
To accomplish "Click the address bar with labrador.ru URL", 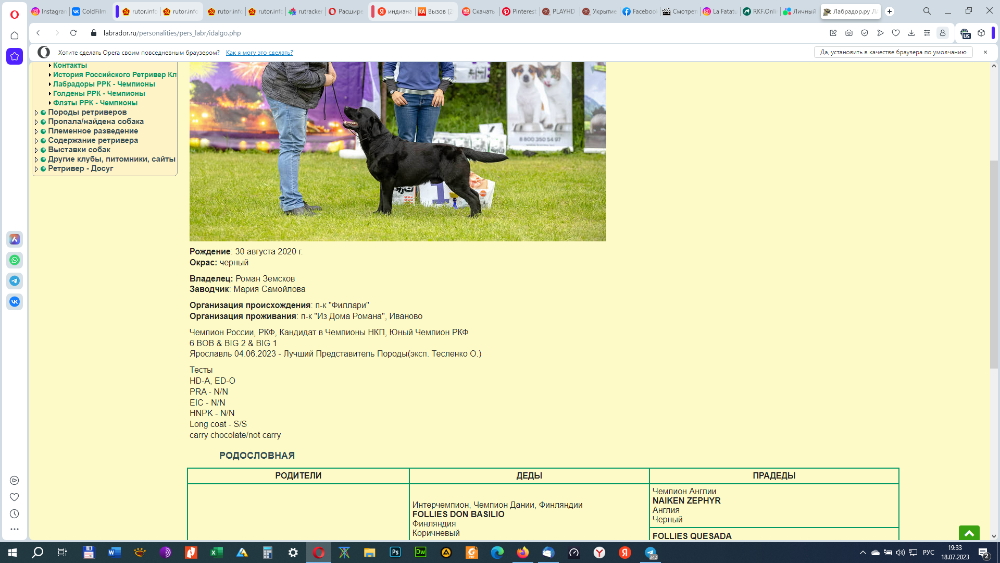I will coord(400,33).
